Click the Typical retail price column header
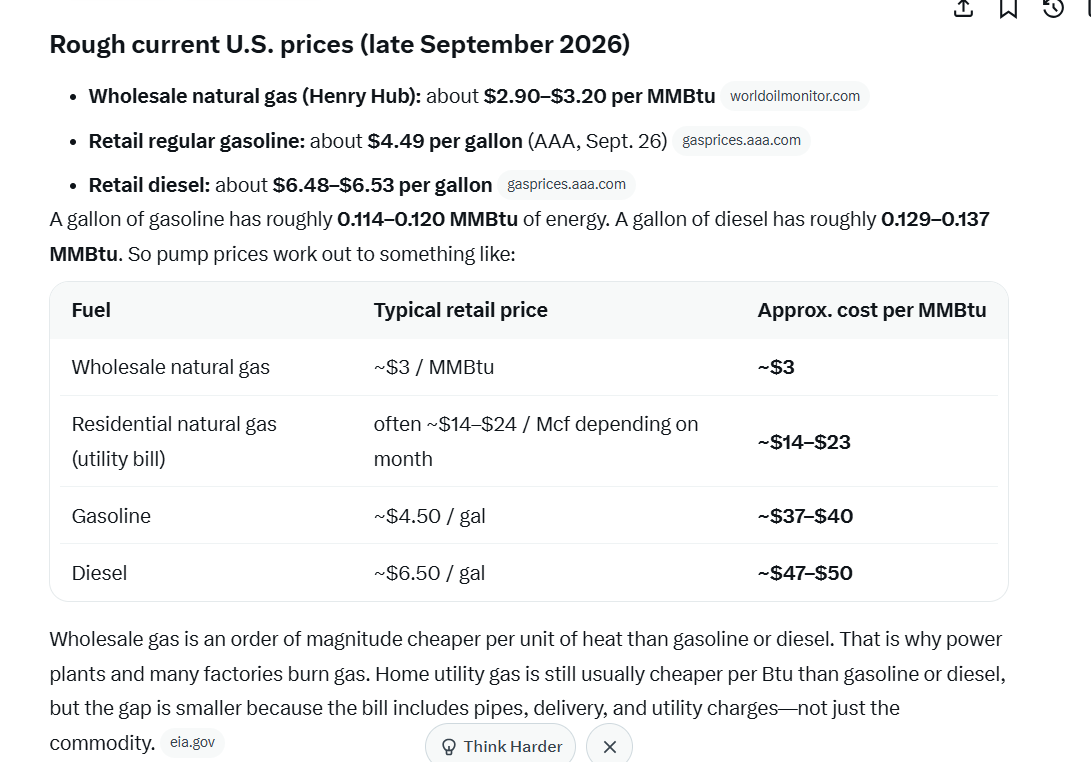 pyautogui.click(x=461, y=310)
